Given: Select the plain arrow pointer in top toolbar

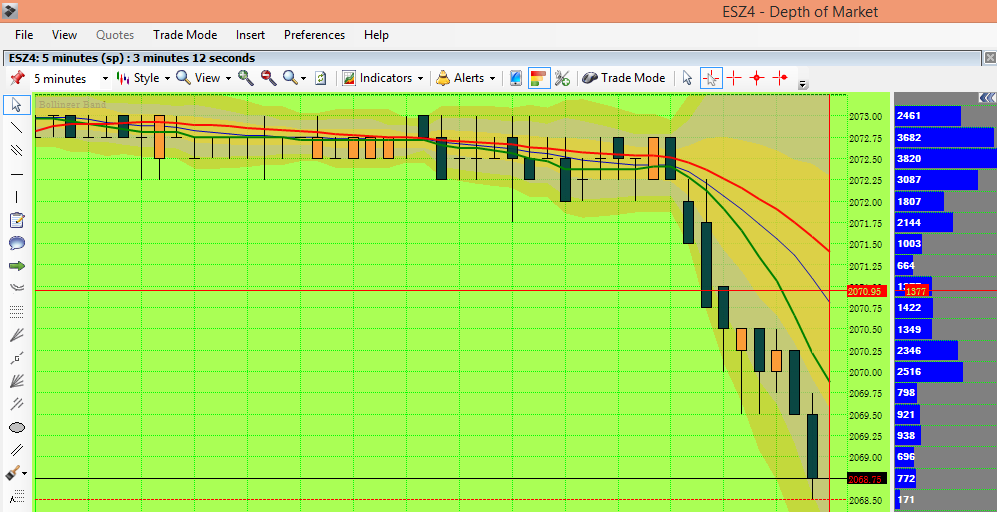Looking at the screenshot, I should point(687,78).
